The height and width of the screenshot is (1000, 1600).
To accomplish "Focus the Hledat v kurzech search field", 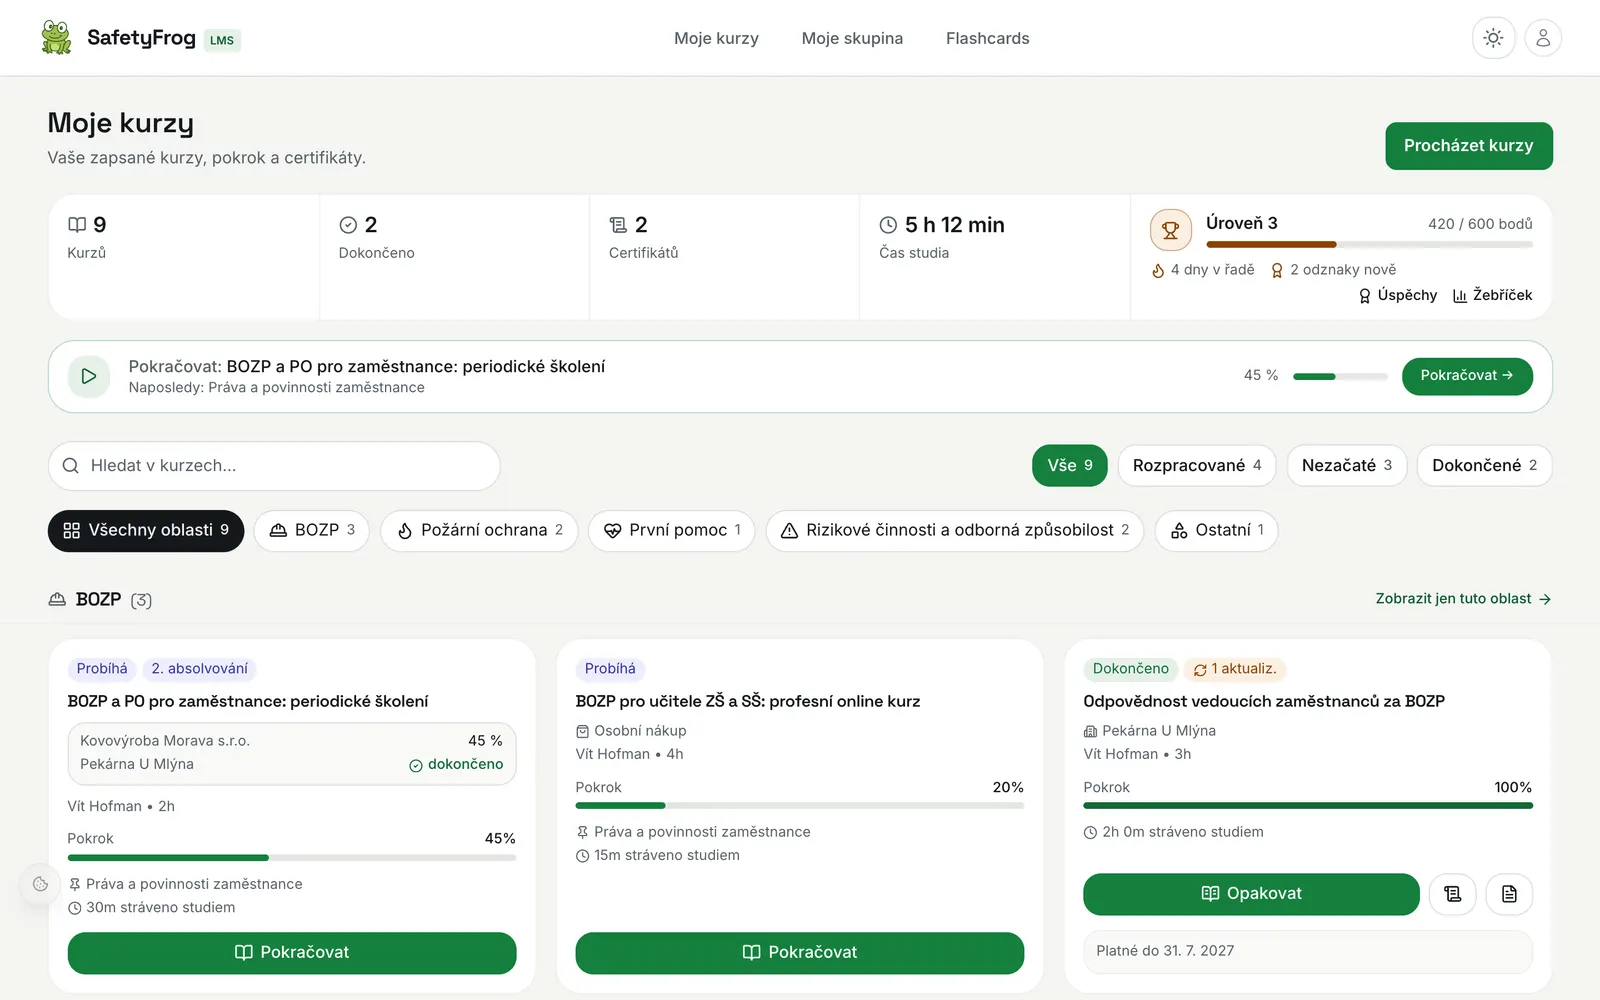I will coord(274,466).
